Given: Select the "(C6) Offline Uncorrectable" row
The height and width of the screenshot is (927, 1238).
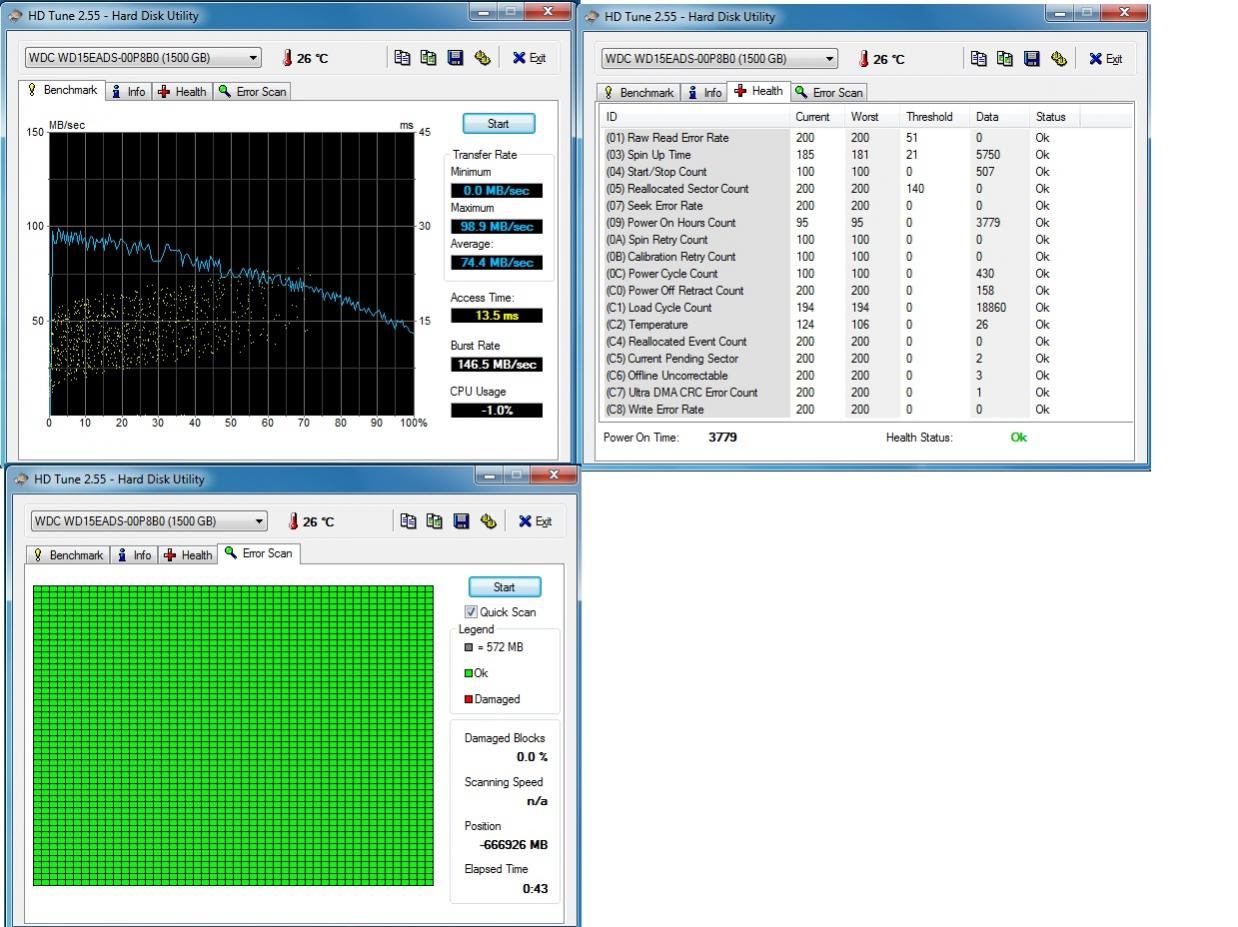Looking at the screenshot, I should click(866, 376).
